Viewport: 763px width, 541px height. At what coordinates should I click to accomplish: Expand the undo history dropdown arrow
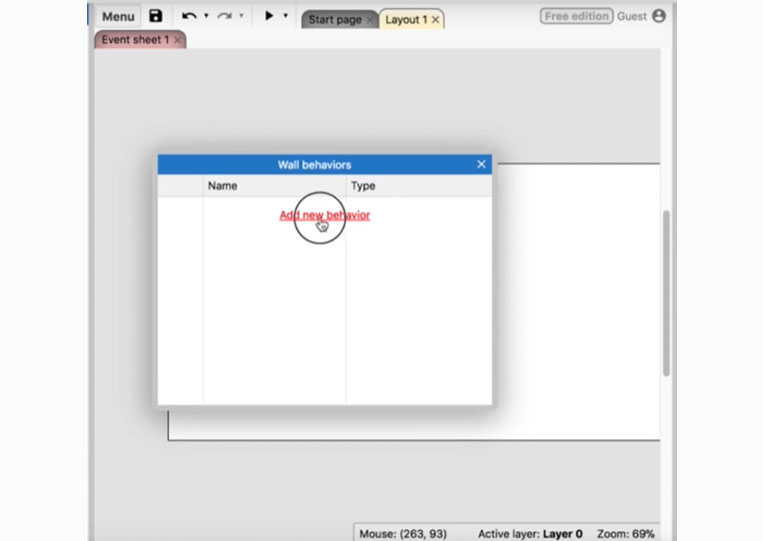206,16
